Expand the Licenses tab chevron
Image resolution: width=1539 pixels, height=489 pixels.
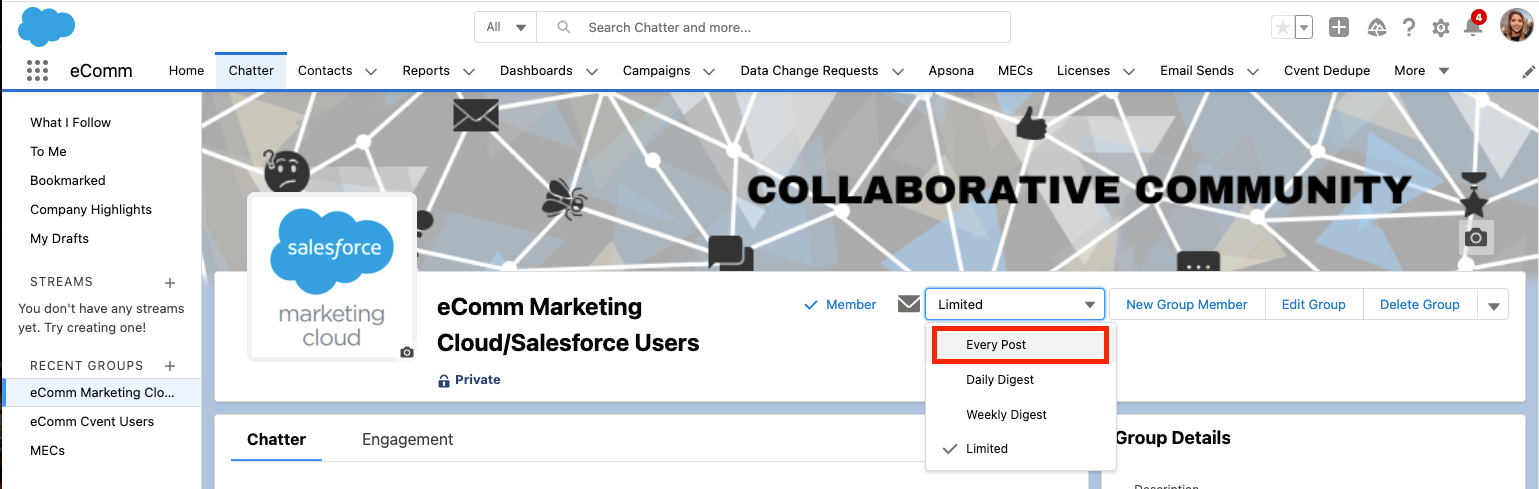pyautogui.click(x=1129, y=71)
